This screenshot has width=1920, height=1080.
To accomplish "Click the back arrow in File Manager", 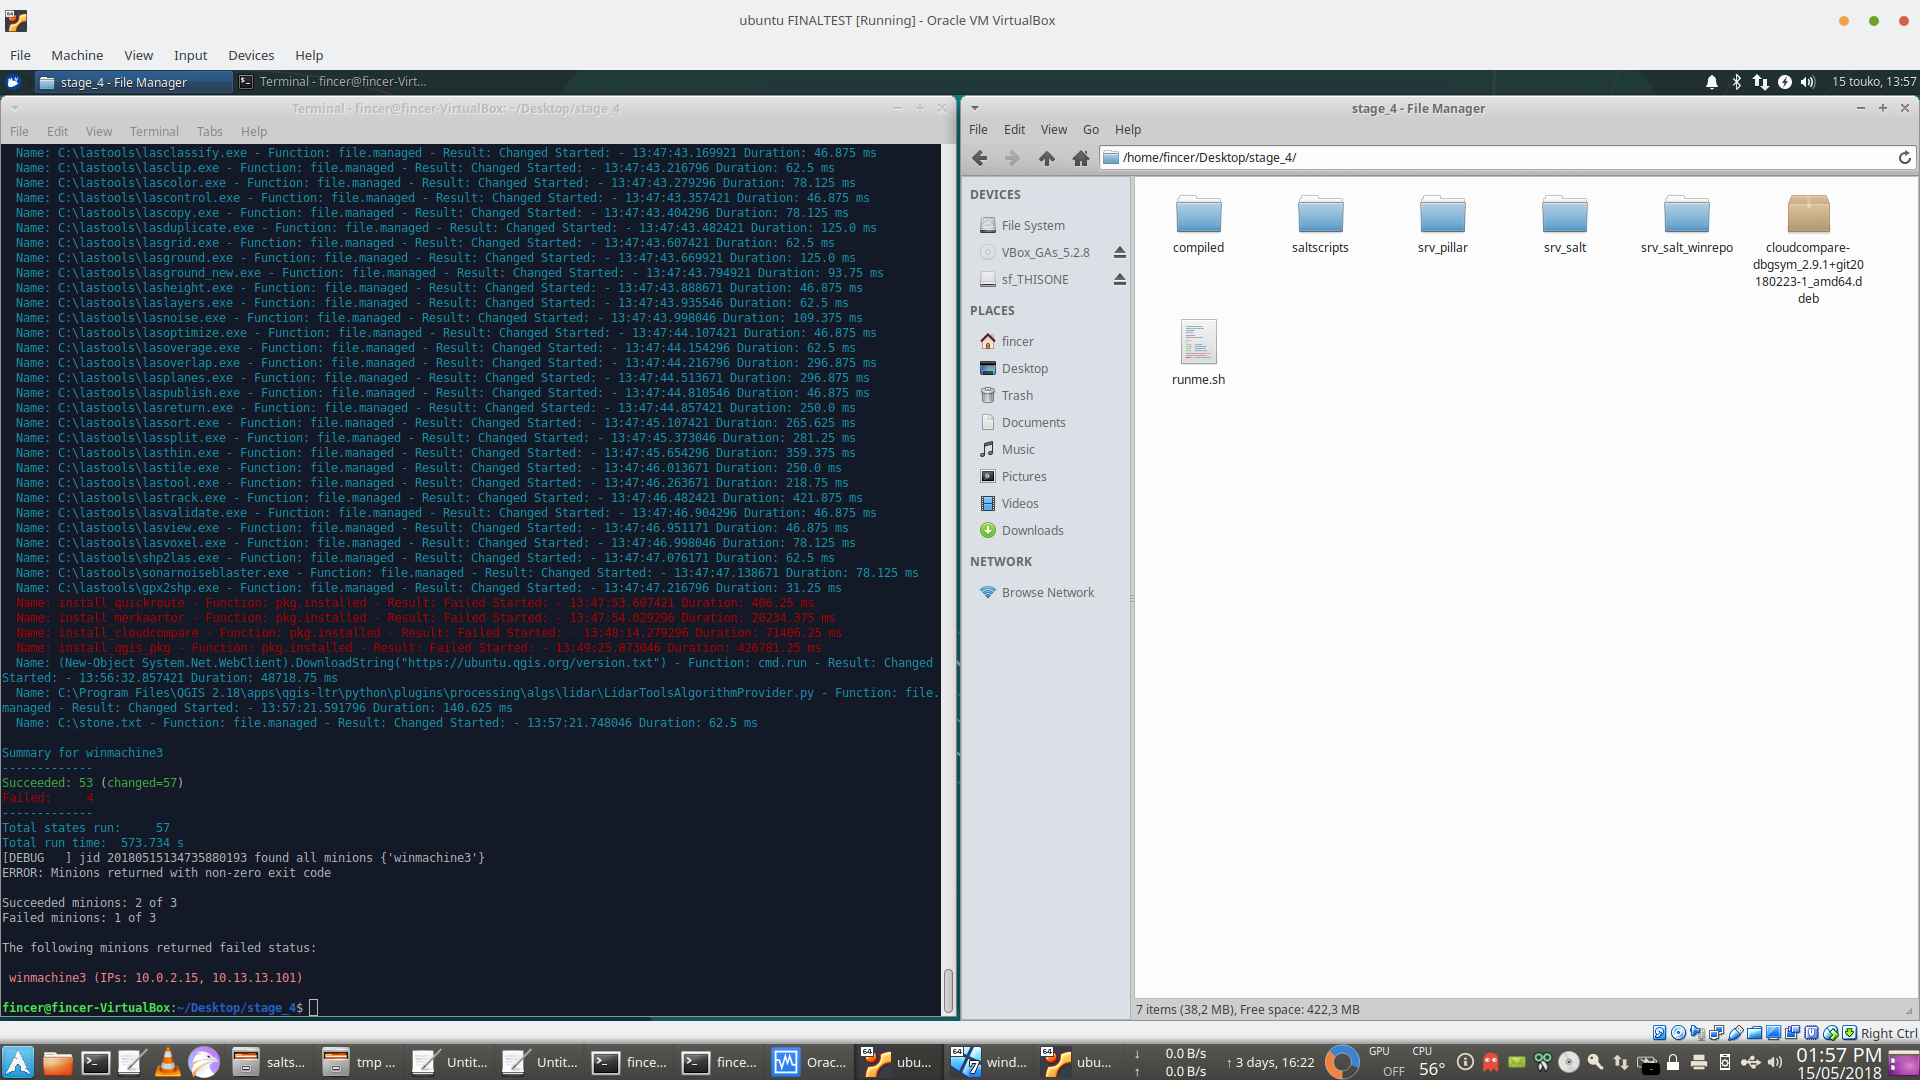I will [x=980, y=158].
